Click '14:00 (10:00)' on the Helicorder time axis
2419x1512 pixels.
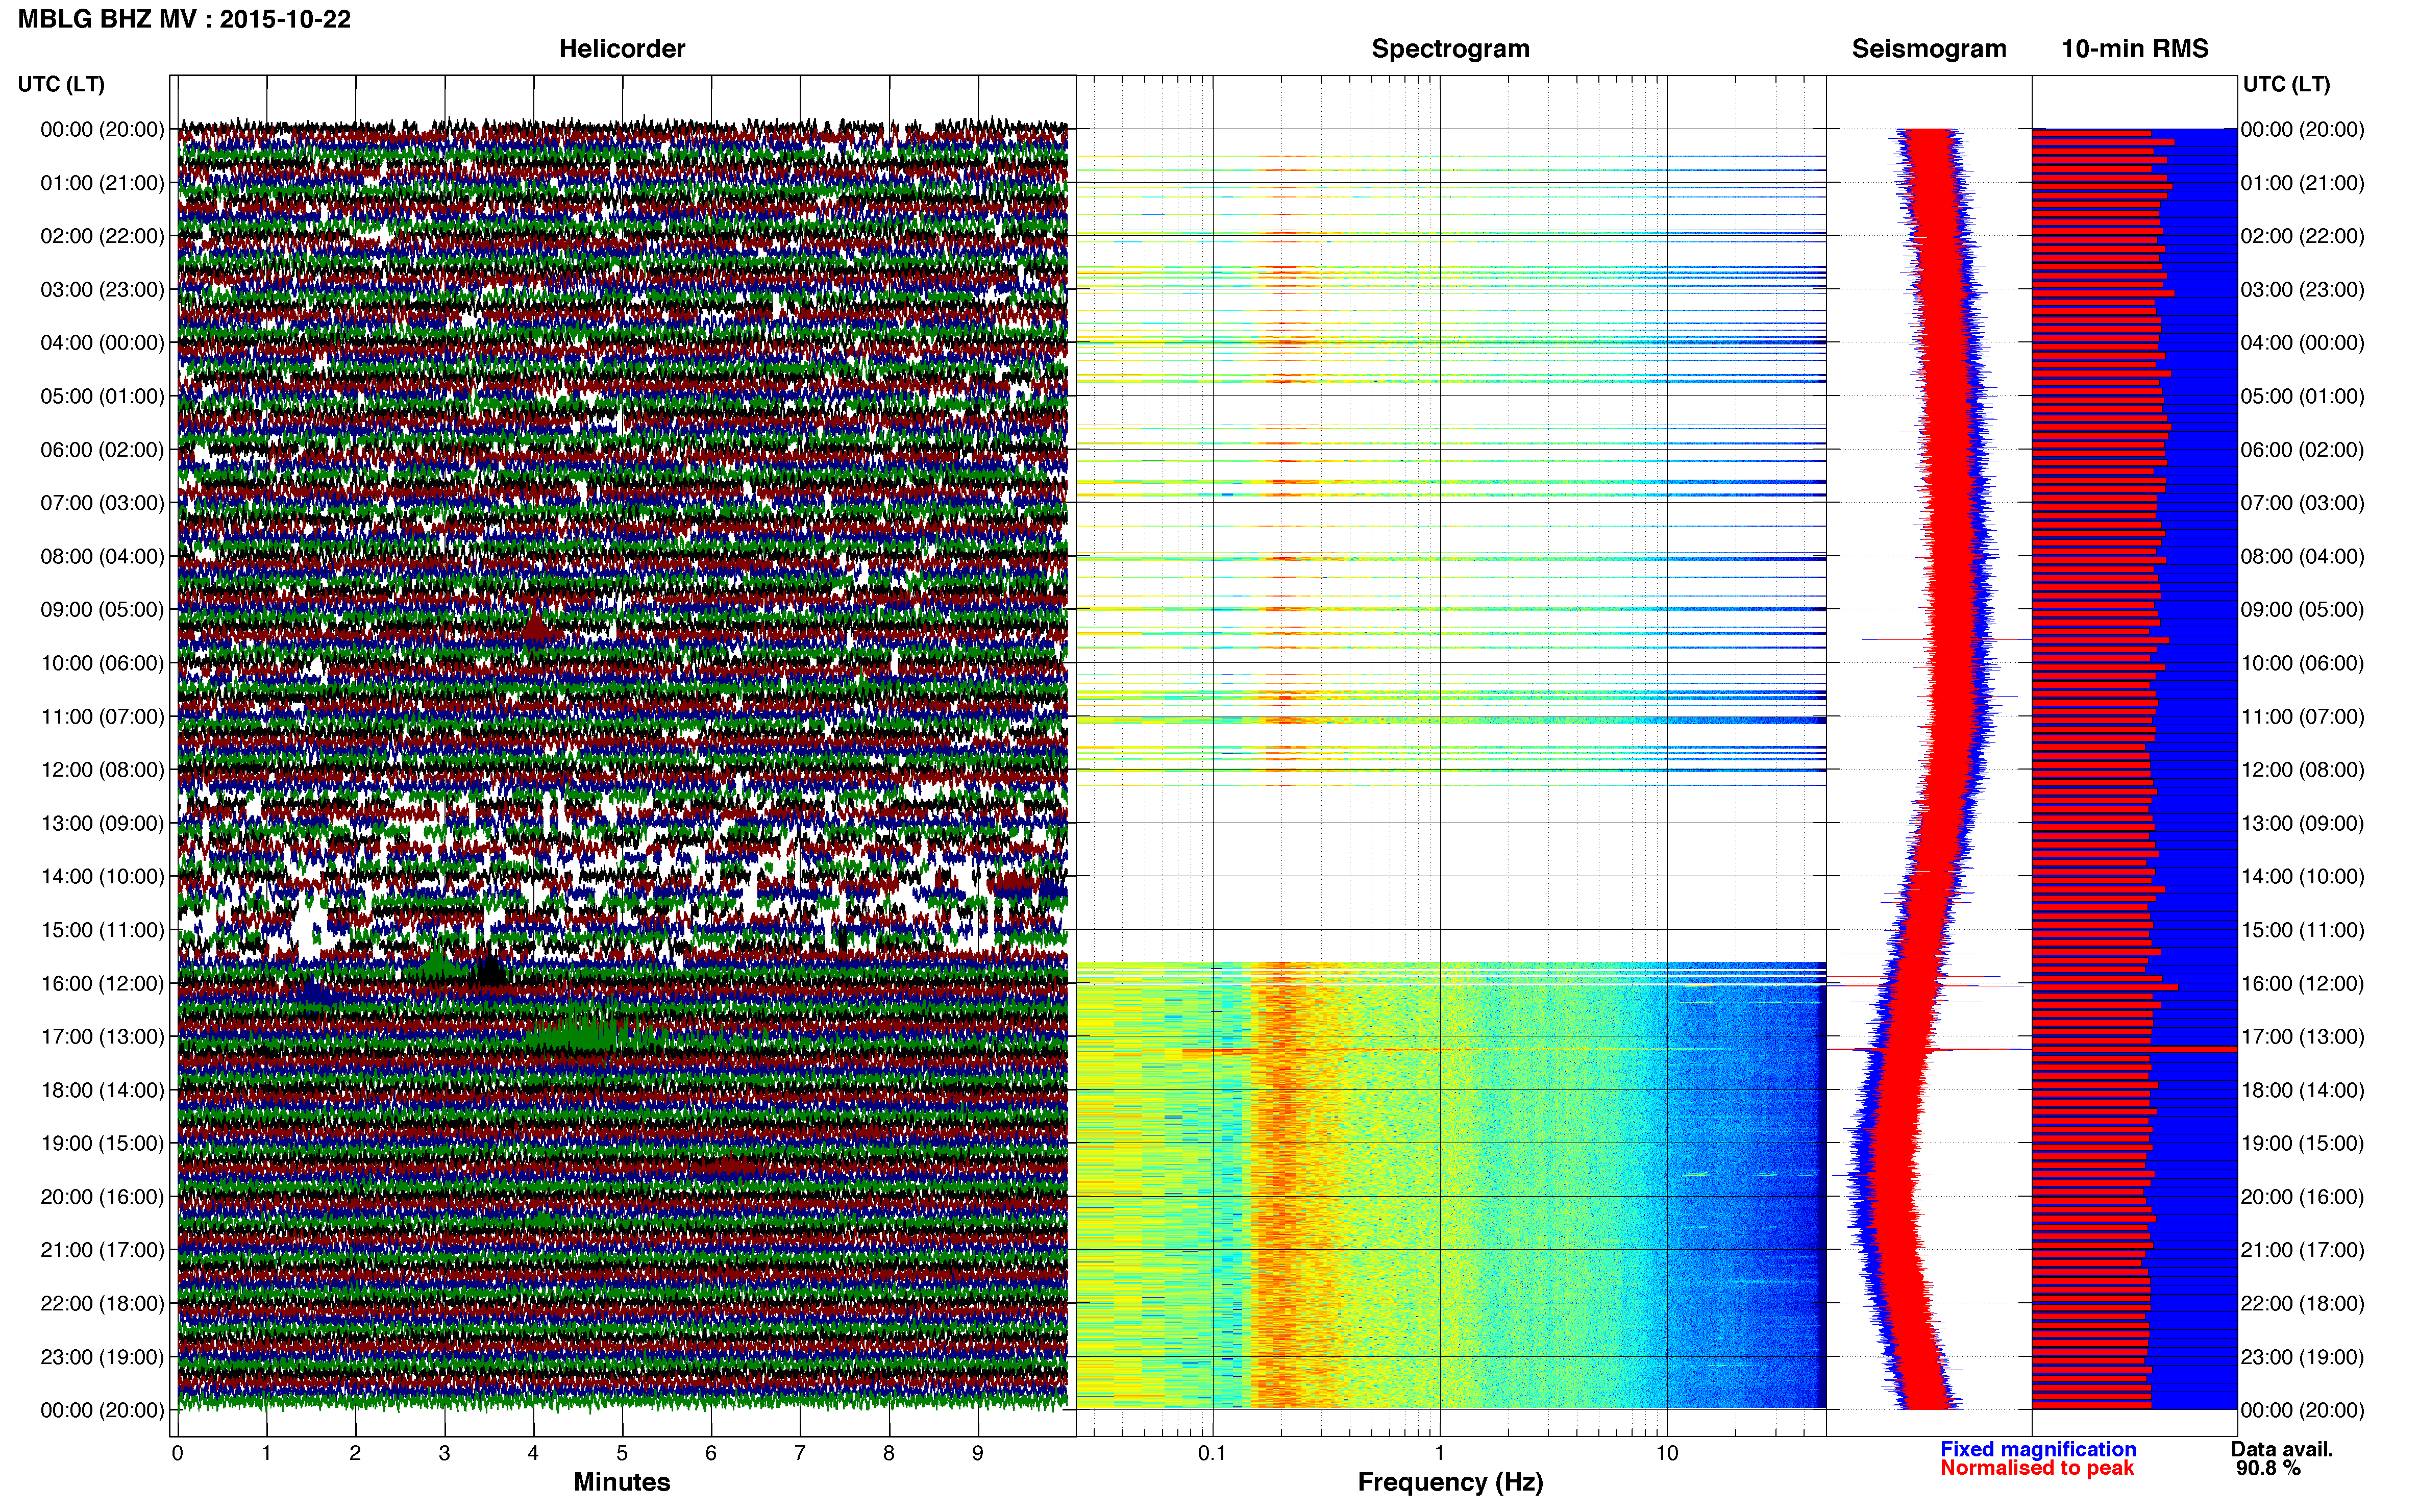point(102,877)
